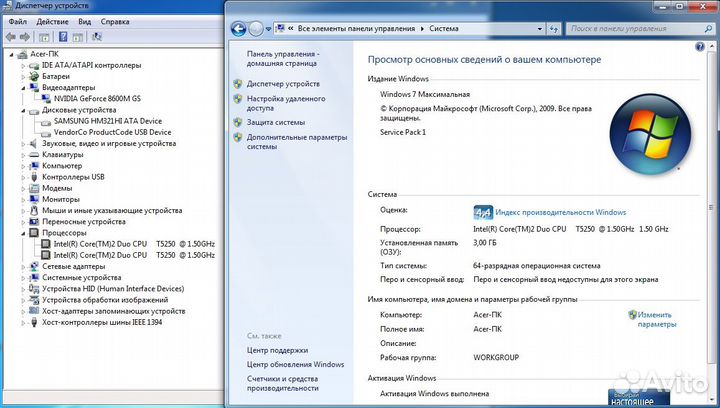Click the Хост-контроллеры шины IEEE 1394 icon
The width and height of the screenshot is (720, 408).
(34, 322)
